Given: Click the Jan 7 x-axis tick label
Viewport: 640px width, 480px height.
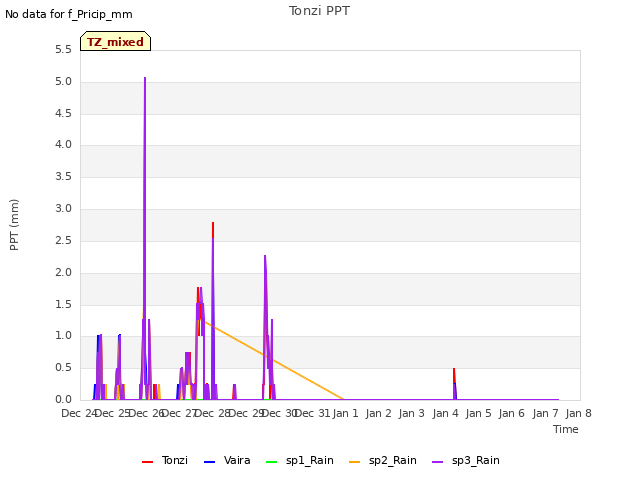Looking at the screenshot, I should click(x=545, y=413).
